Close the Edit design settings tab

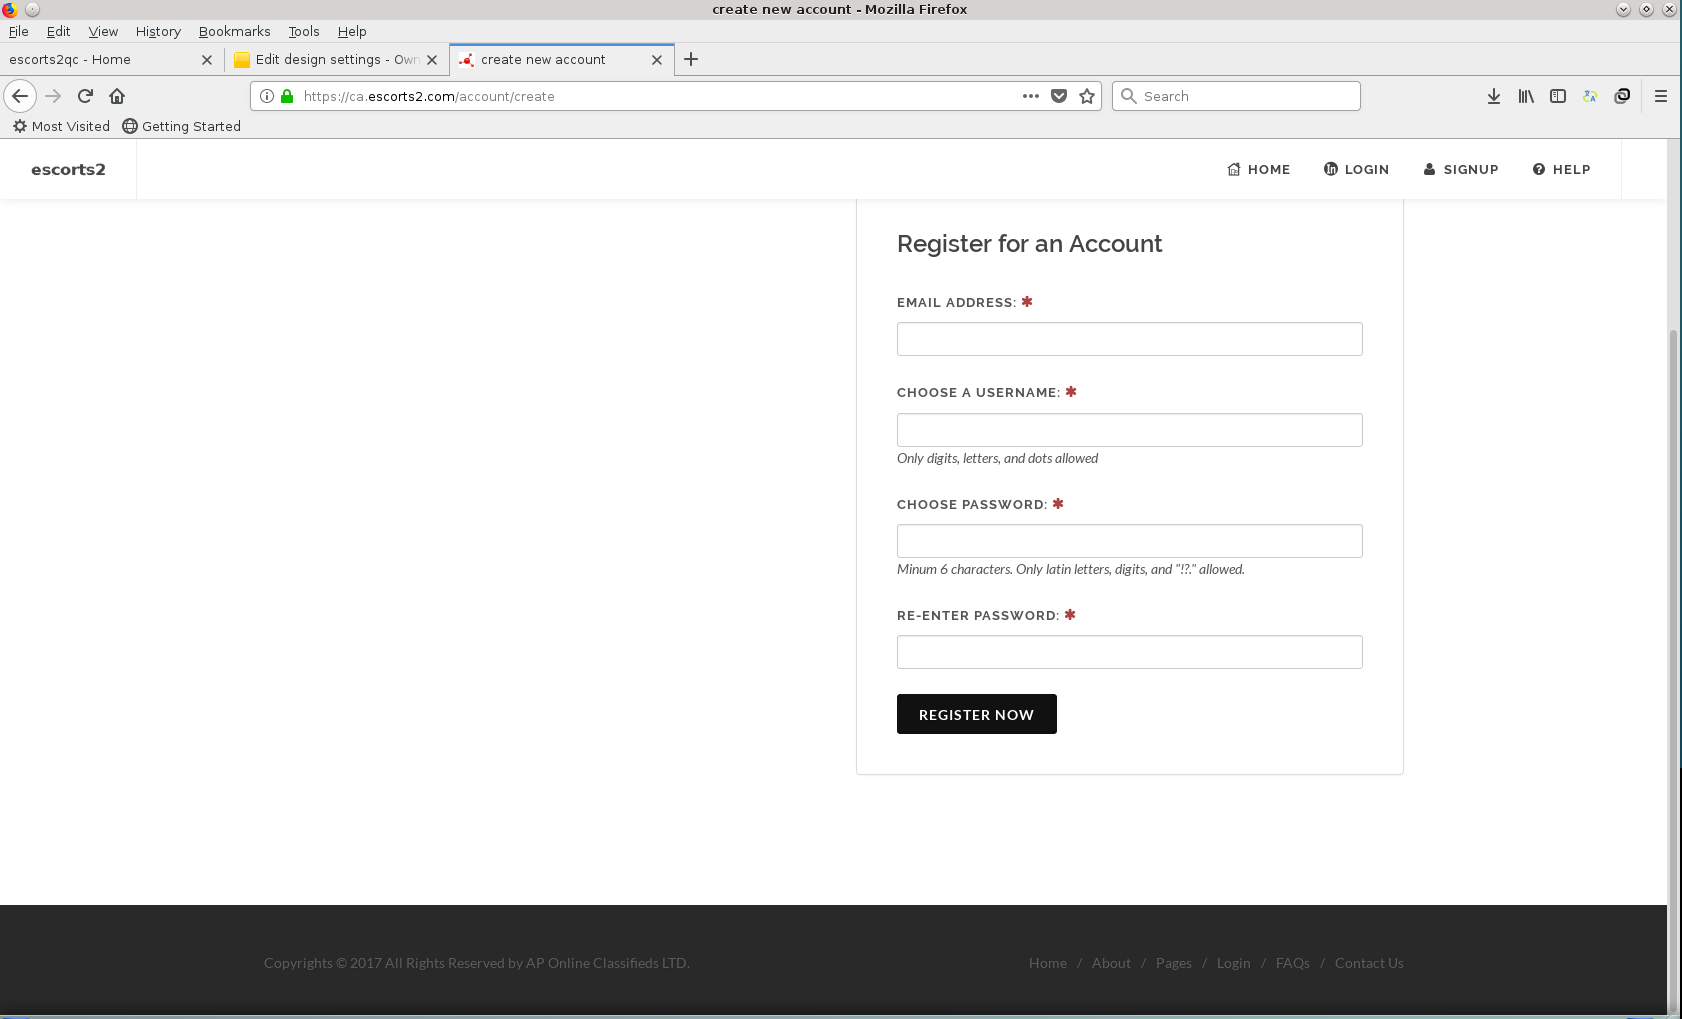tap(432, 60)
